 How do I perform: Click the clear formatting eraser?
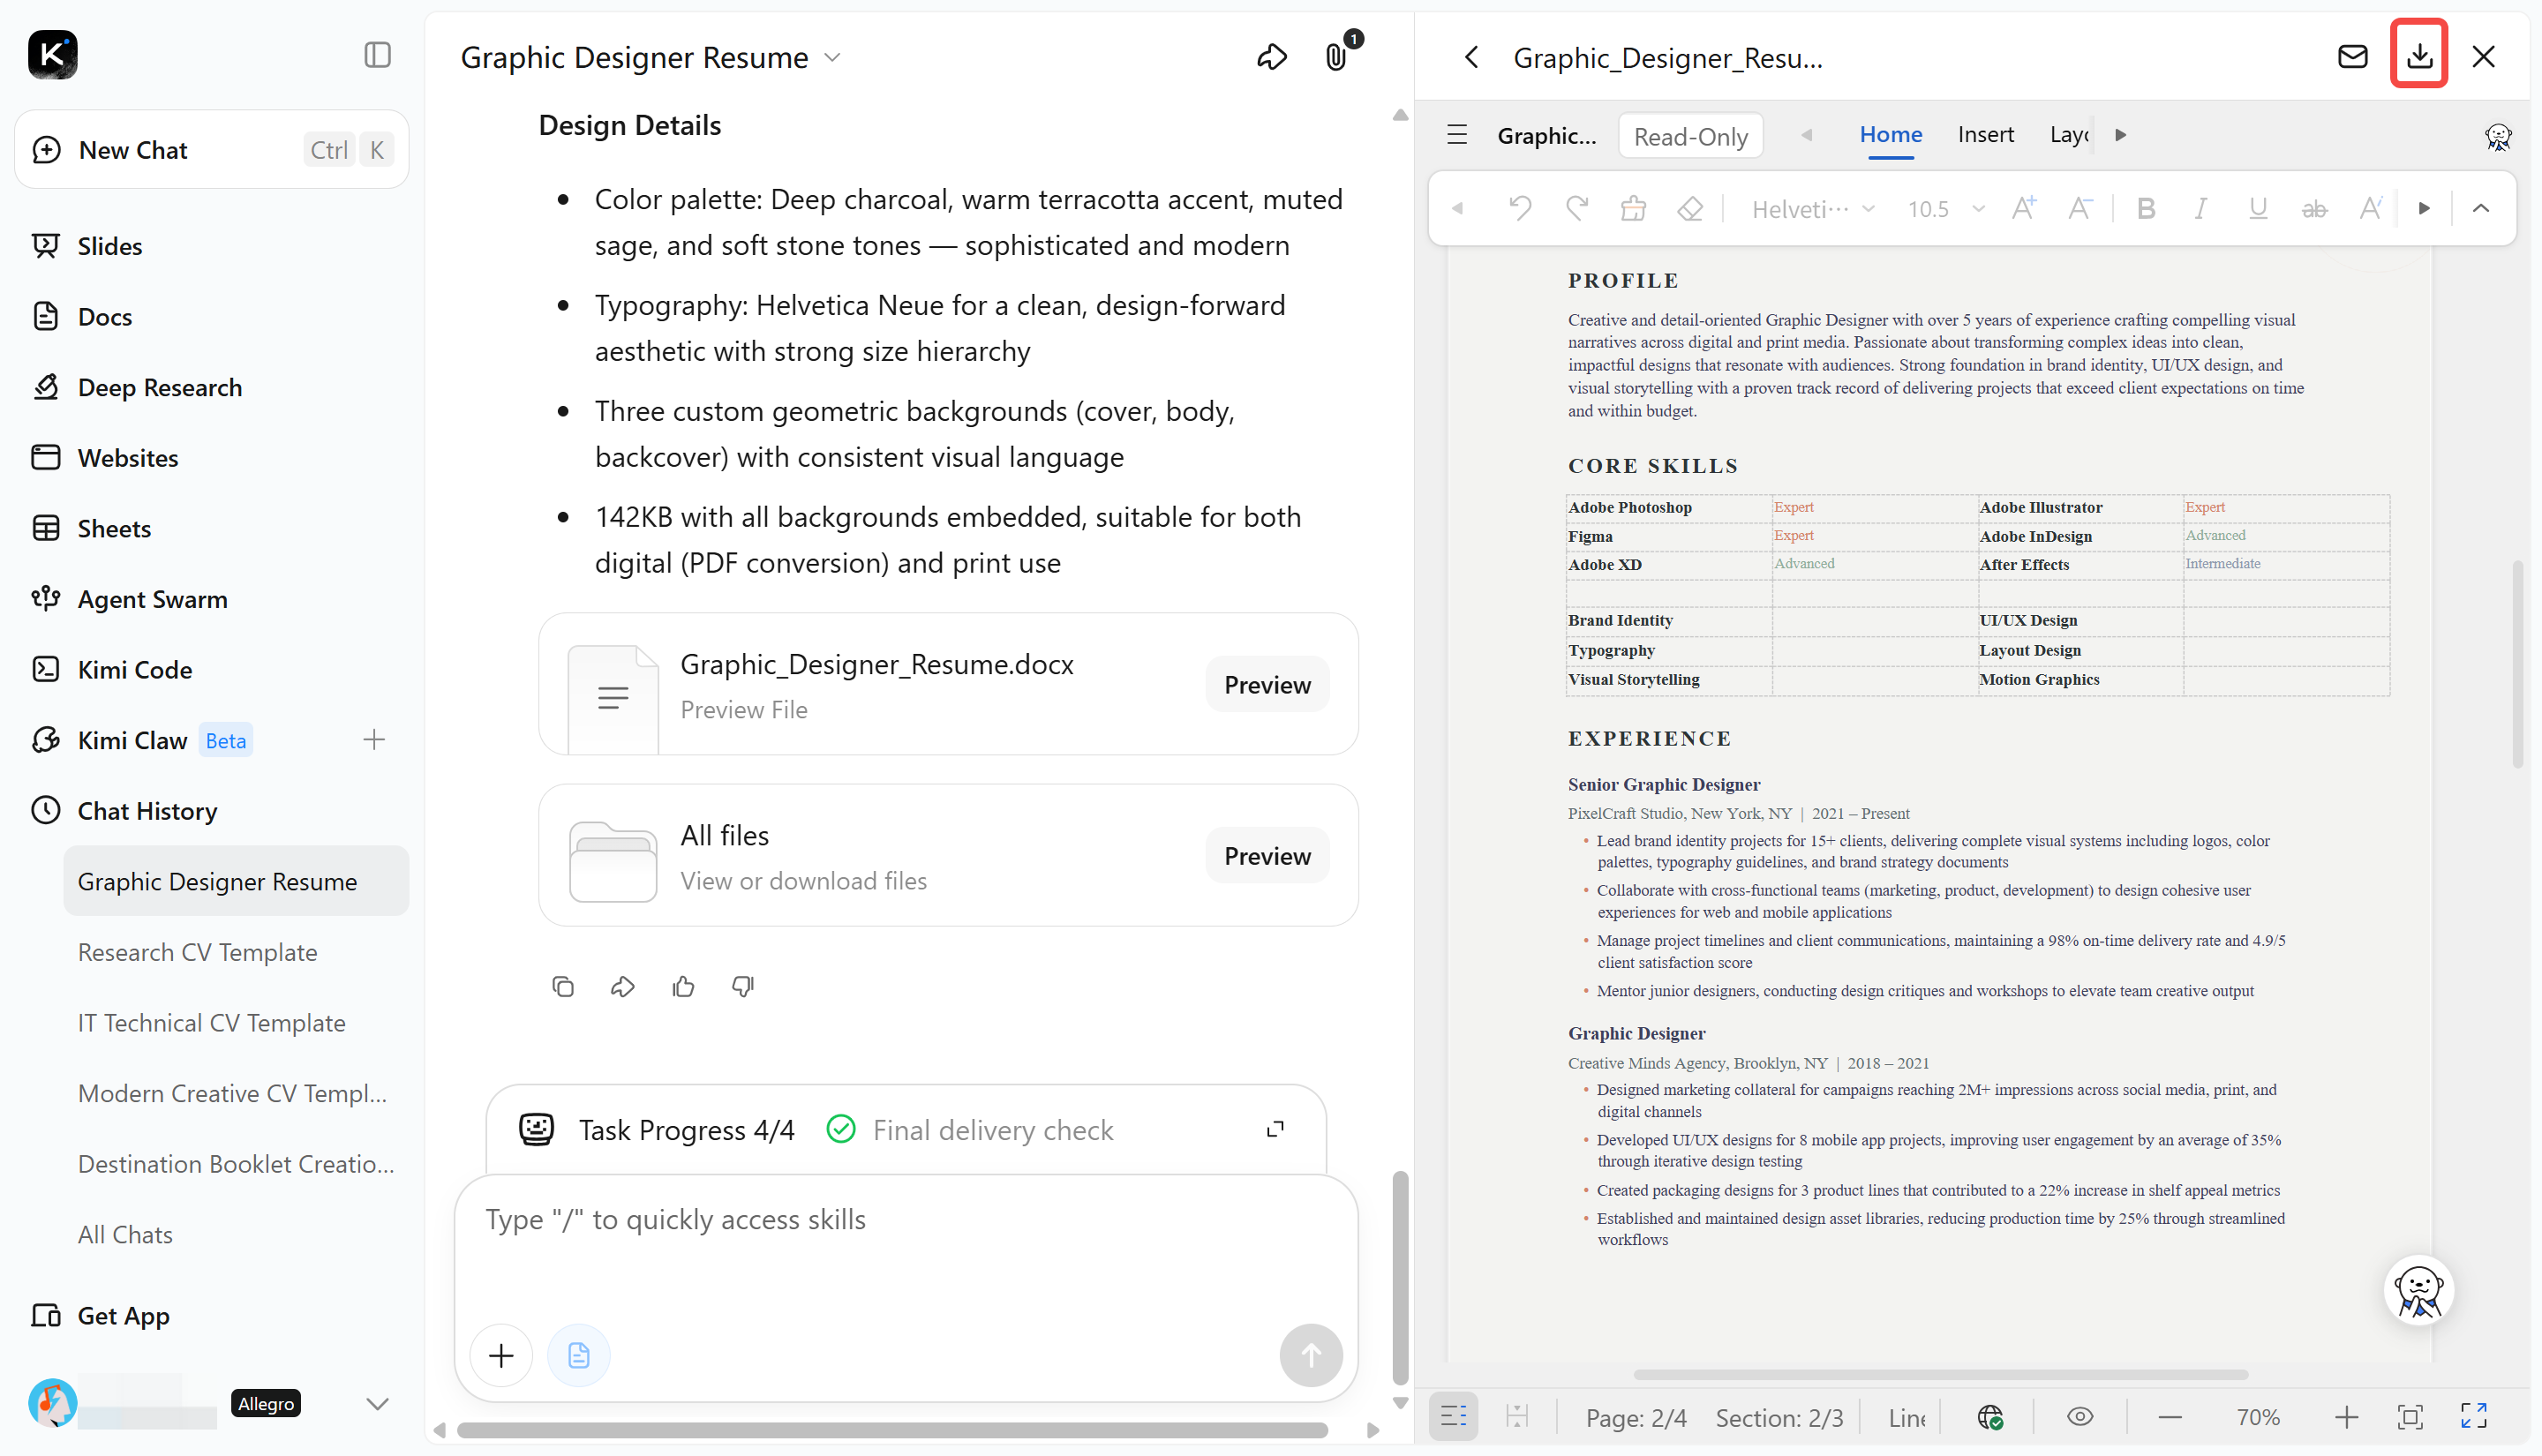click(x=1690, y=208)
